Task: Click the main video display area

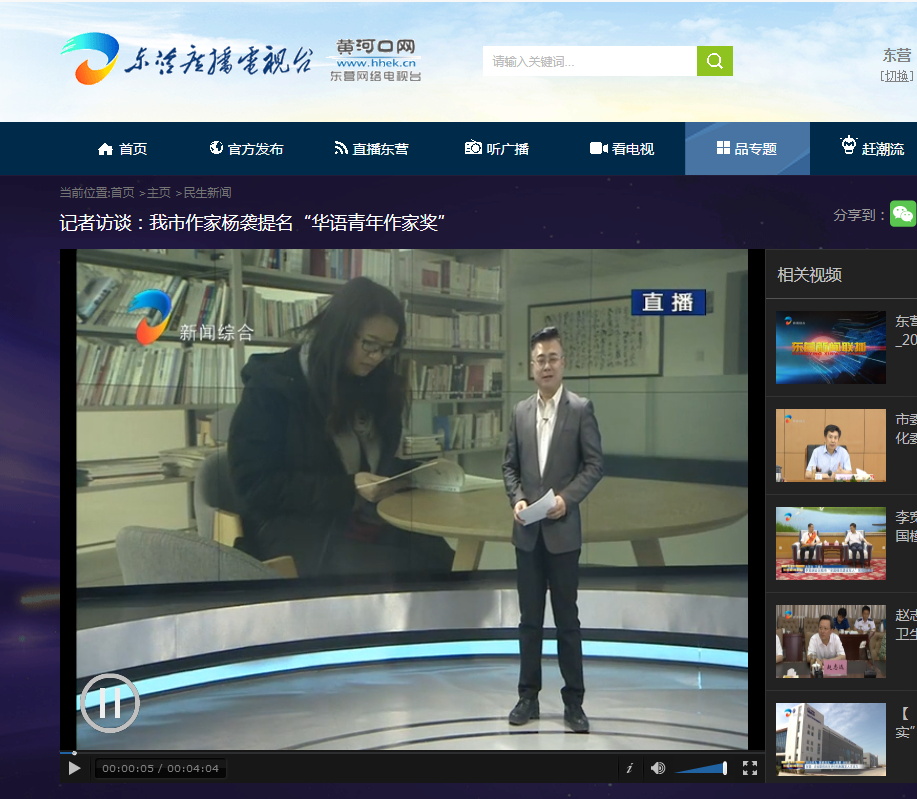Action: pos(412,500)
